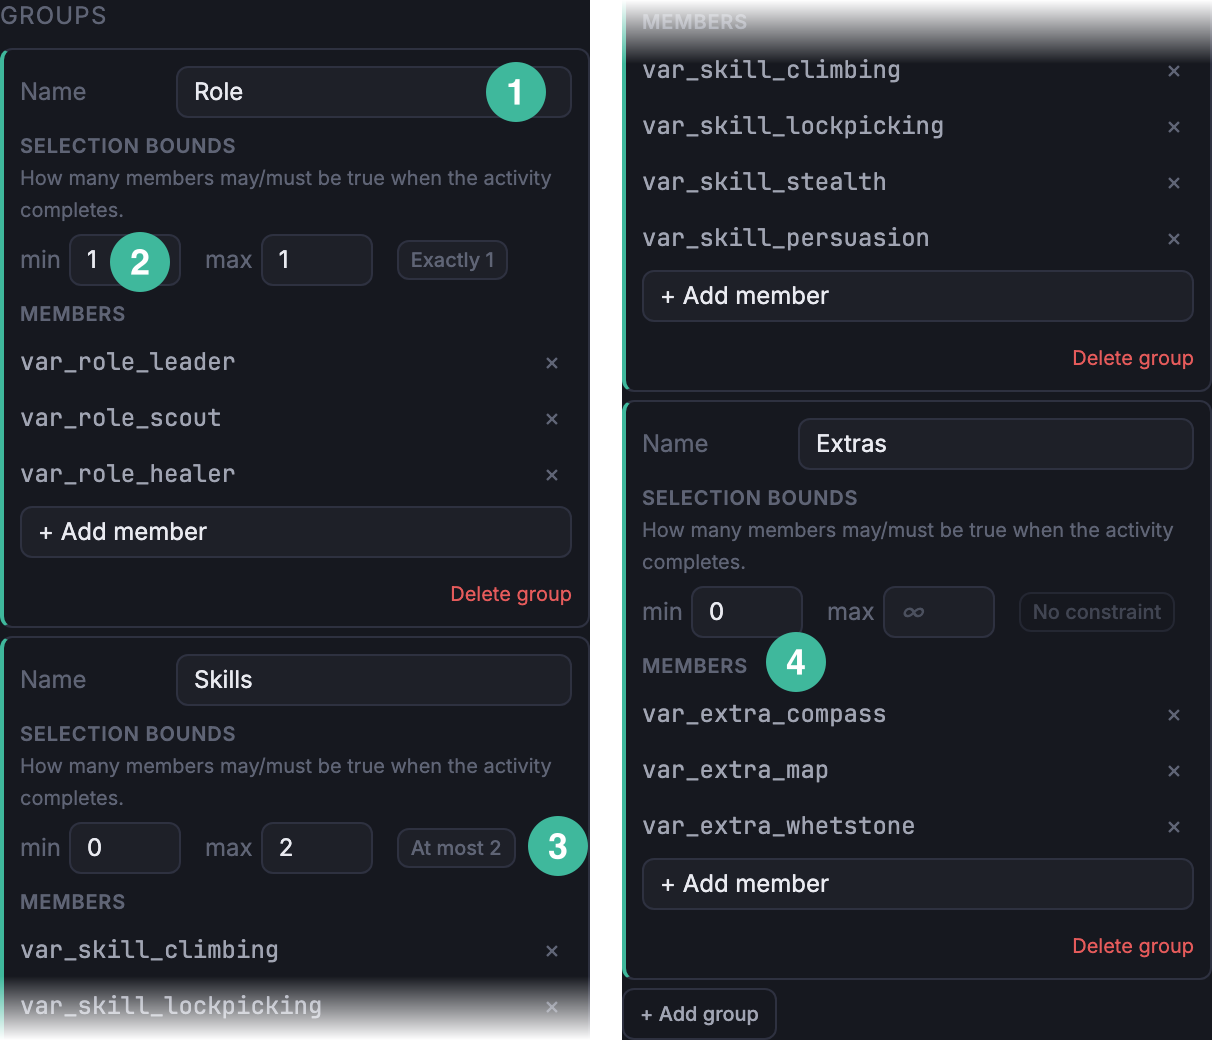Delete the Role group

(x=511, y=594)
